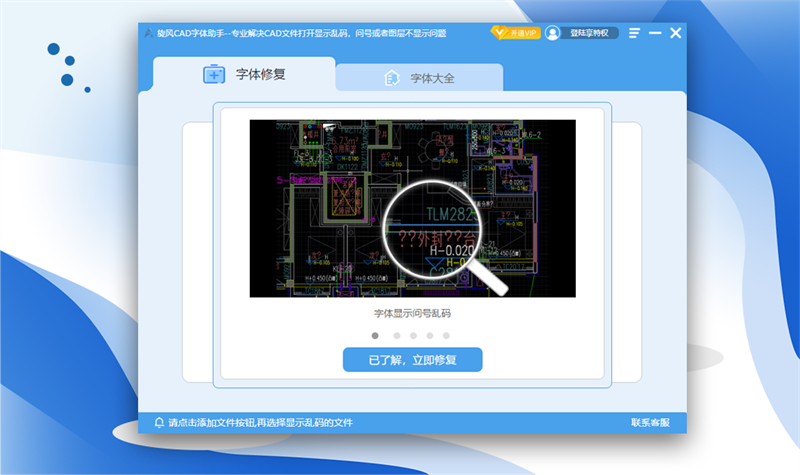
Task: Click the 字体修复 first-aid kit icon
Action: tap(215, 75)
